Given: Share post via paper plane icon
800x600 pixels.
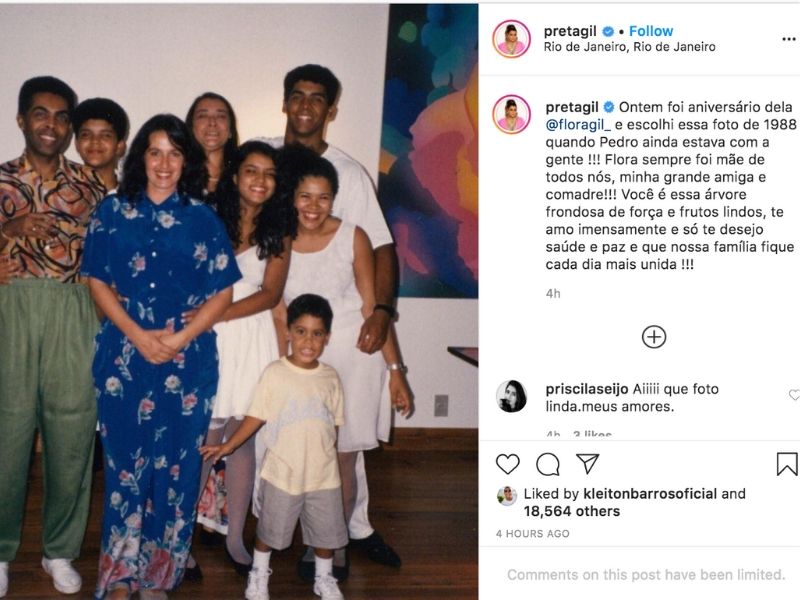Looking at the screenshot, I should coord(587,463).
